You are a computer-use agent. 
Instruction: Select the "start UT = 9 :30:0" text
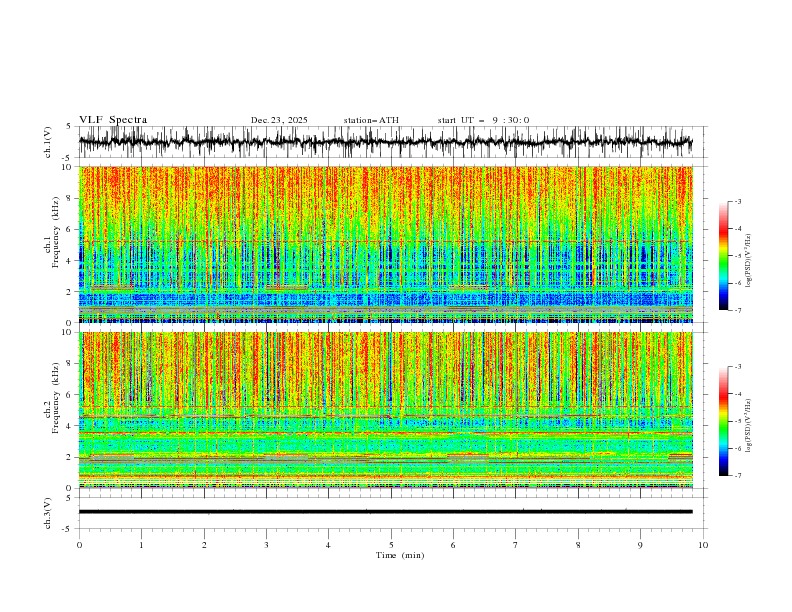[483, 120]
